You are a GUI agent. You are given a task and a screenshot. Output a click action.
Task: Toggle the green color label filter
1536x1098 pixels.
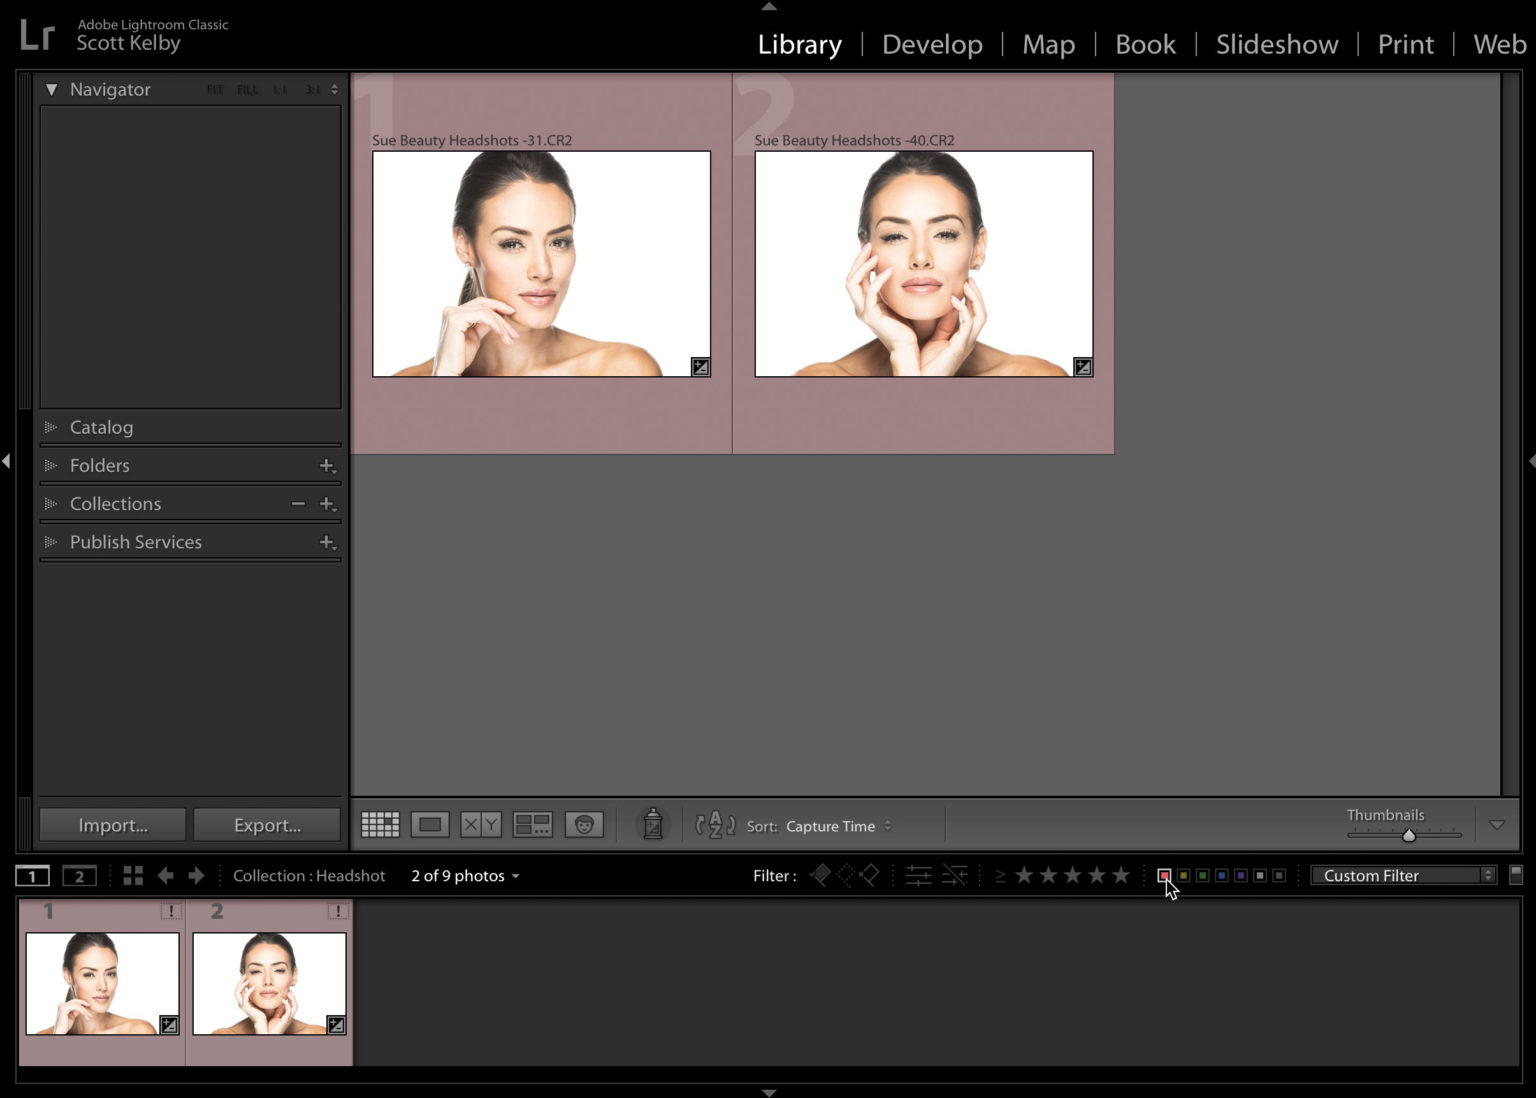(1202, 875)
